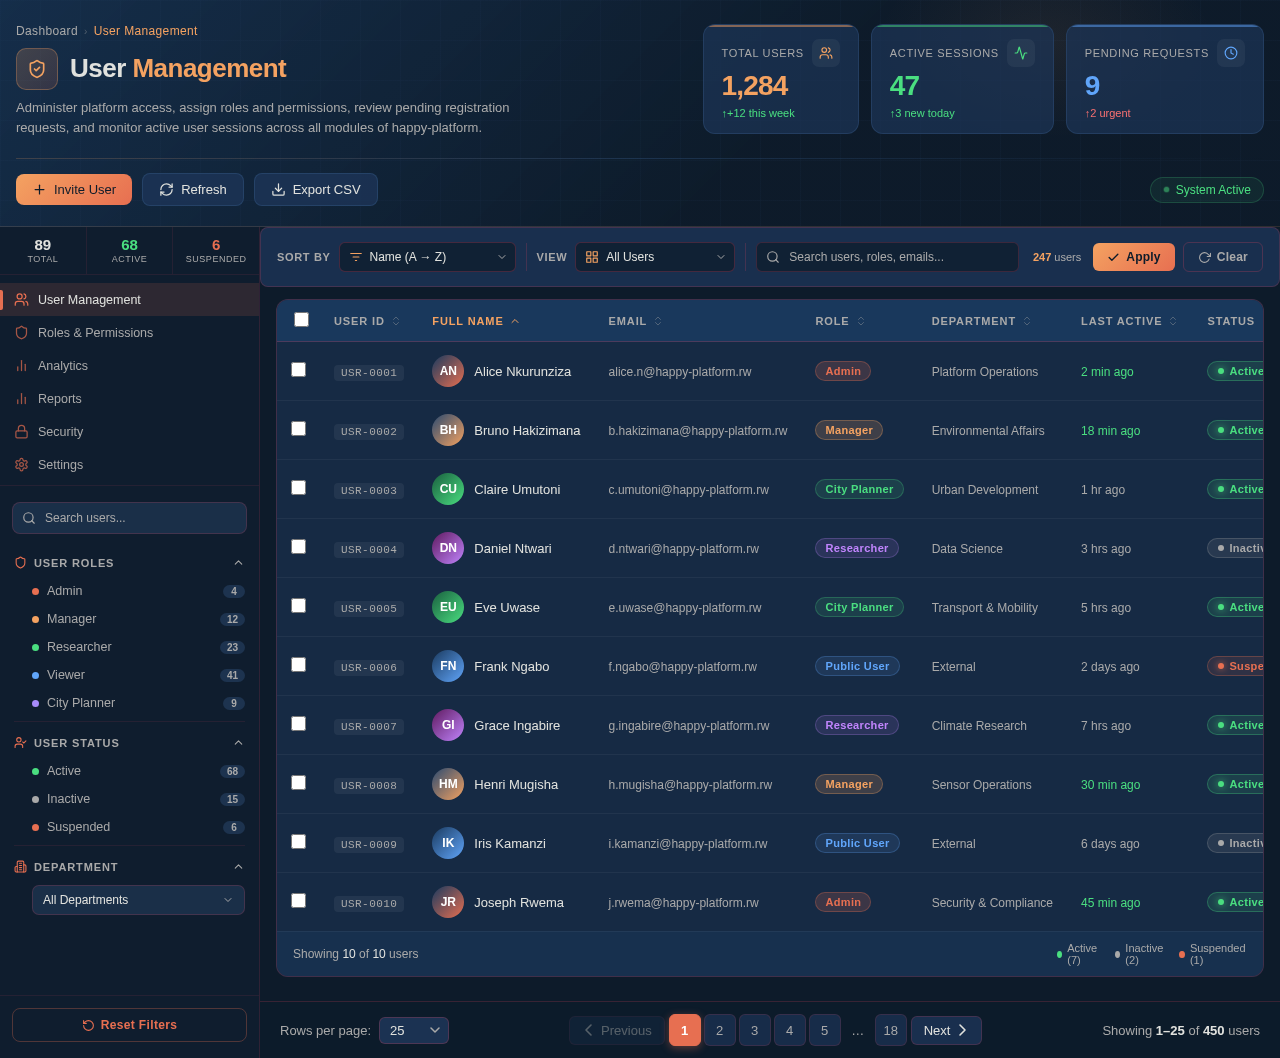Screen dimensions: 1280x1058
Task: Click the search magnifier icon in filter bar
Action: coord(773,257)
